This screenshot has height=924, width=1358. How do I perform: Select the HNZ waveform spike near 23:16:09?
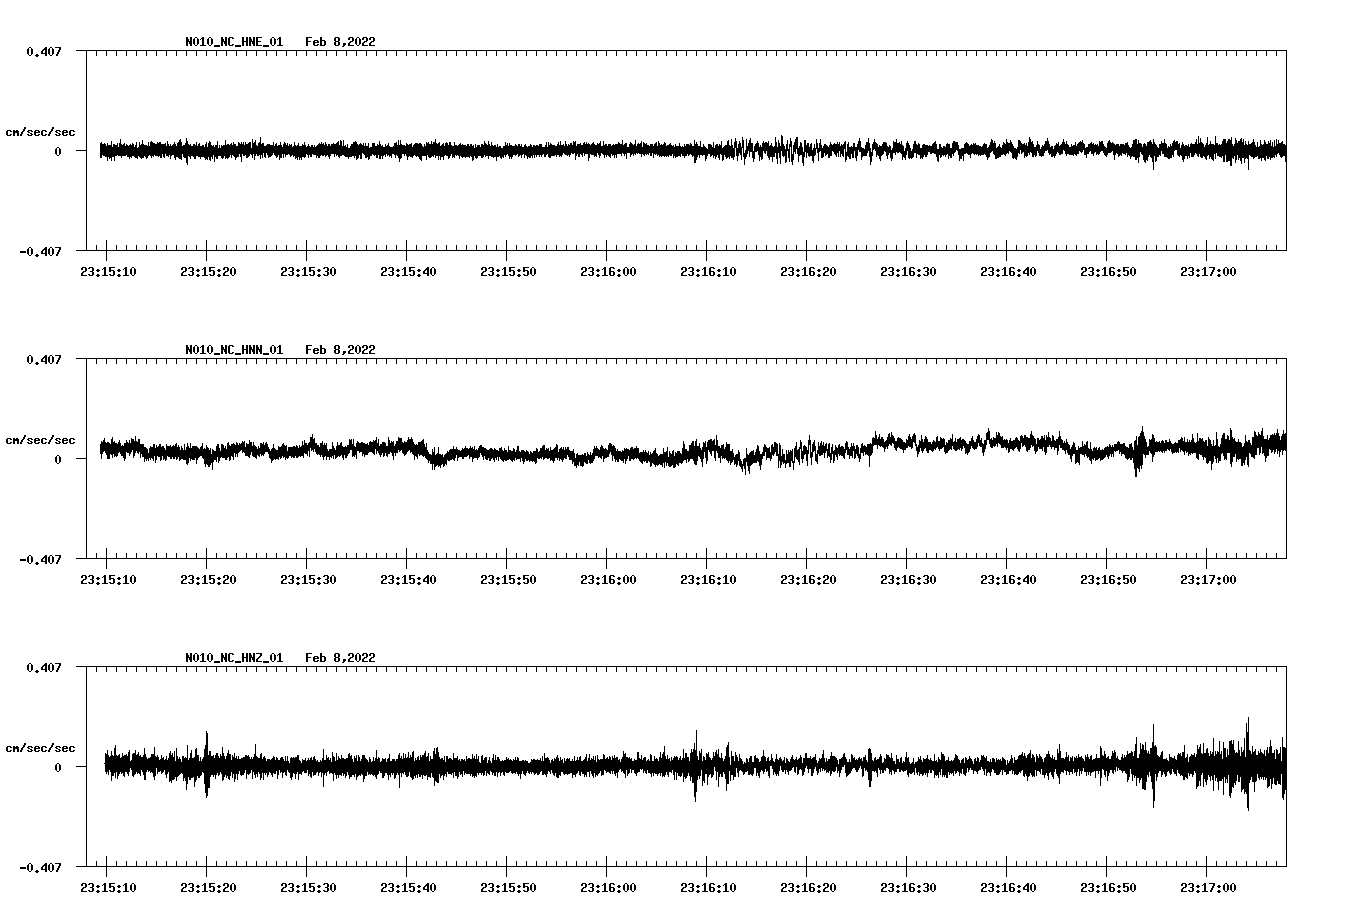point(695,765)
